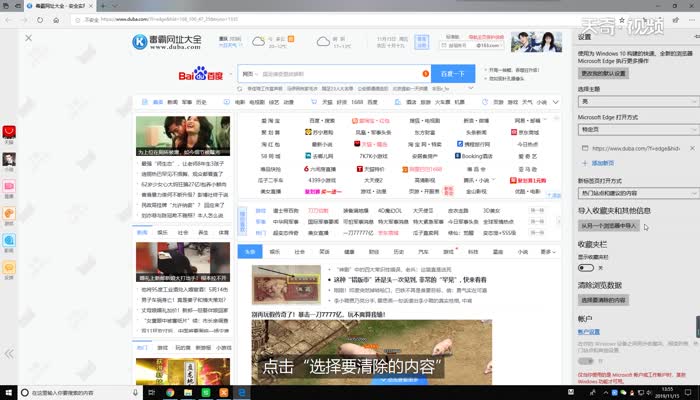Click the Back arrow in browser toolbar
This screenshot has width=700, height=400.
[x=8, y=20]
